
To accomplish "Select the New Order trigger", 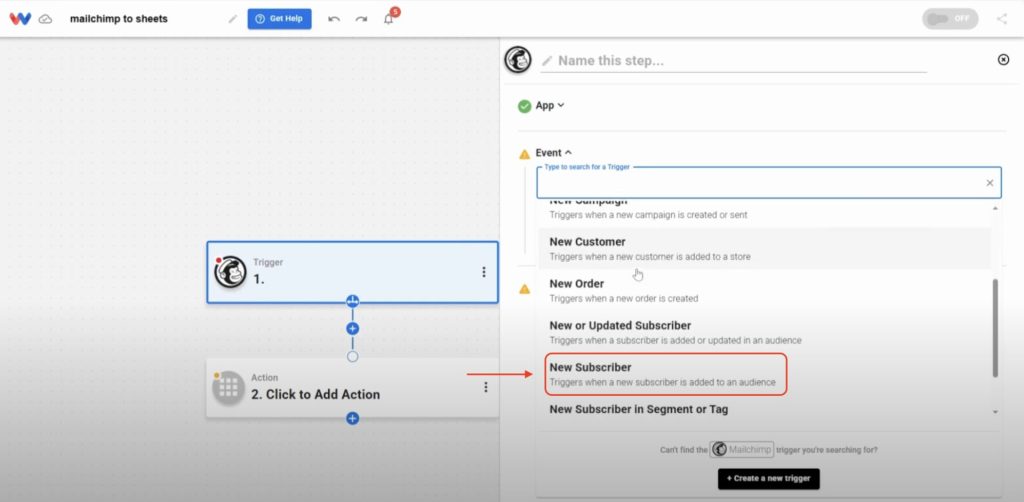I will click(x=764, y=290).
